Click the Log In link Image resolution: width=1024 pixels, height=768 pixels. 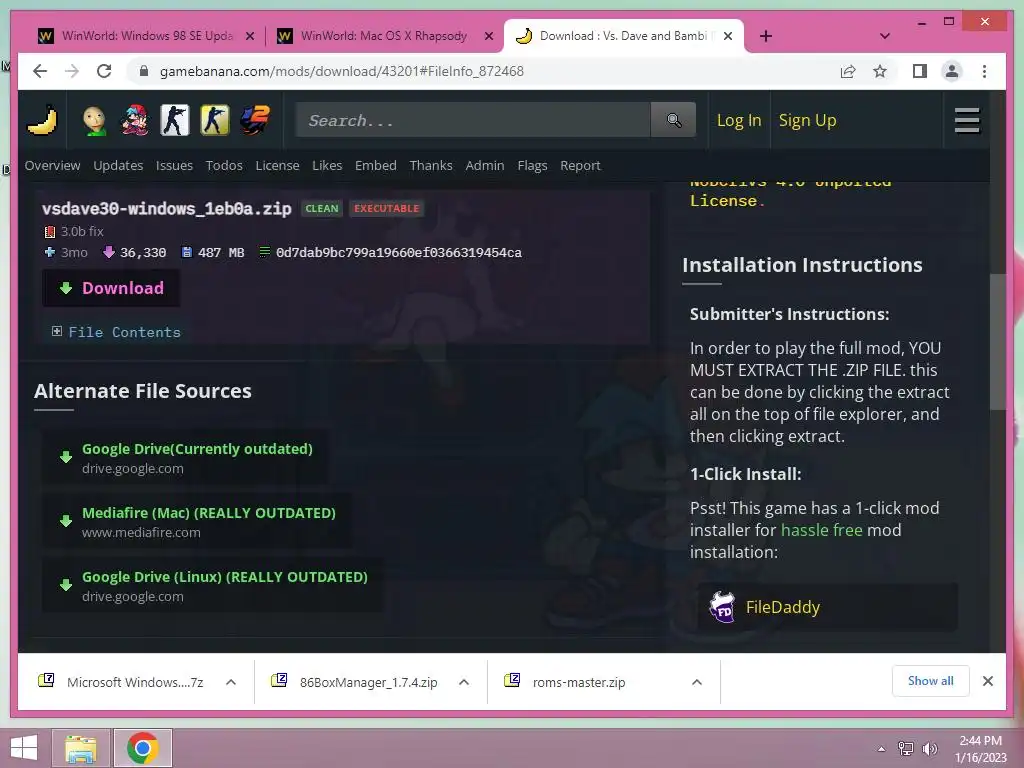pyautogui.click(x=739, y=120)
